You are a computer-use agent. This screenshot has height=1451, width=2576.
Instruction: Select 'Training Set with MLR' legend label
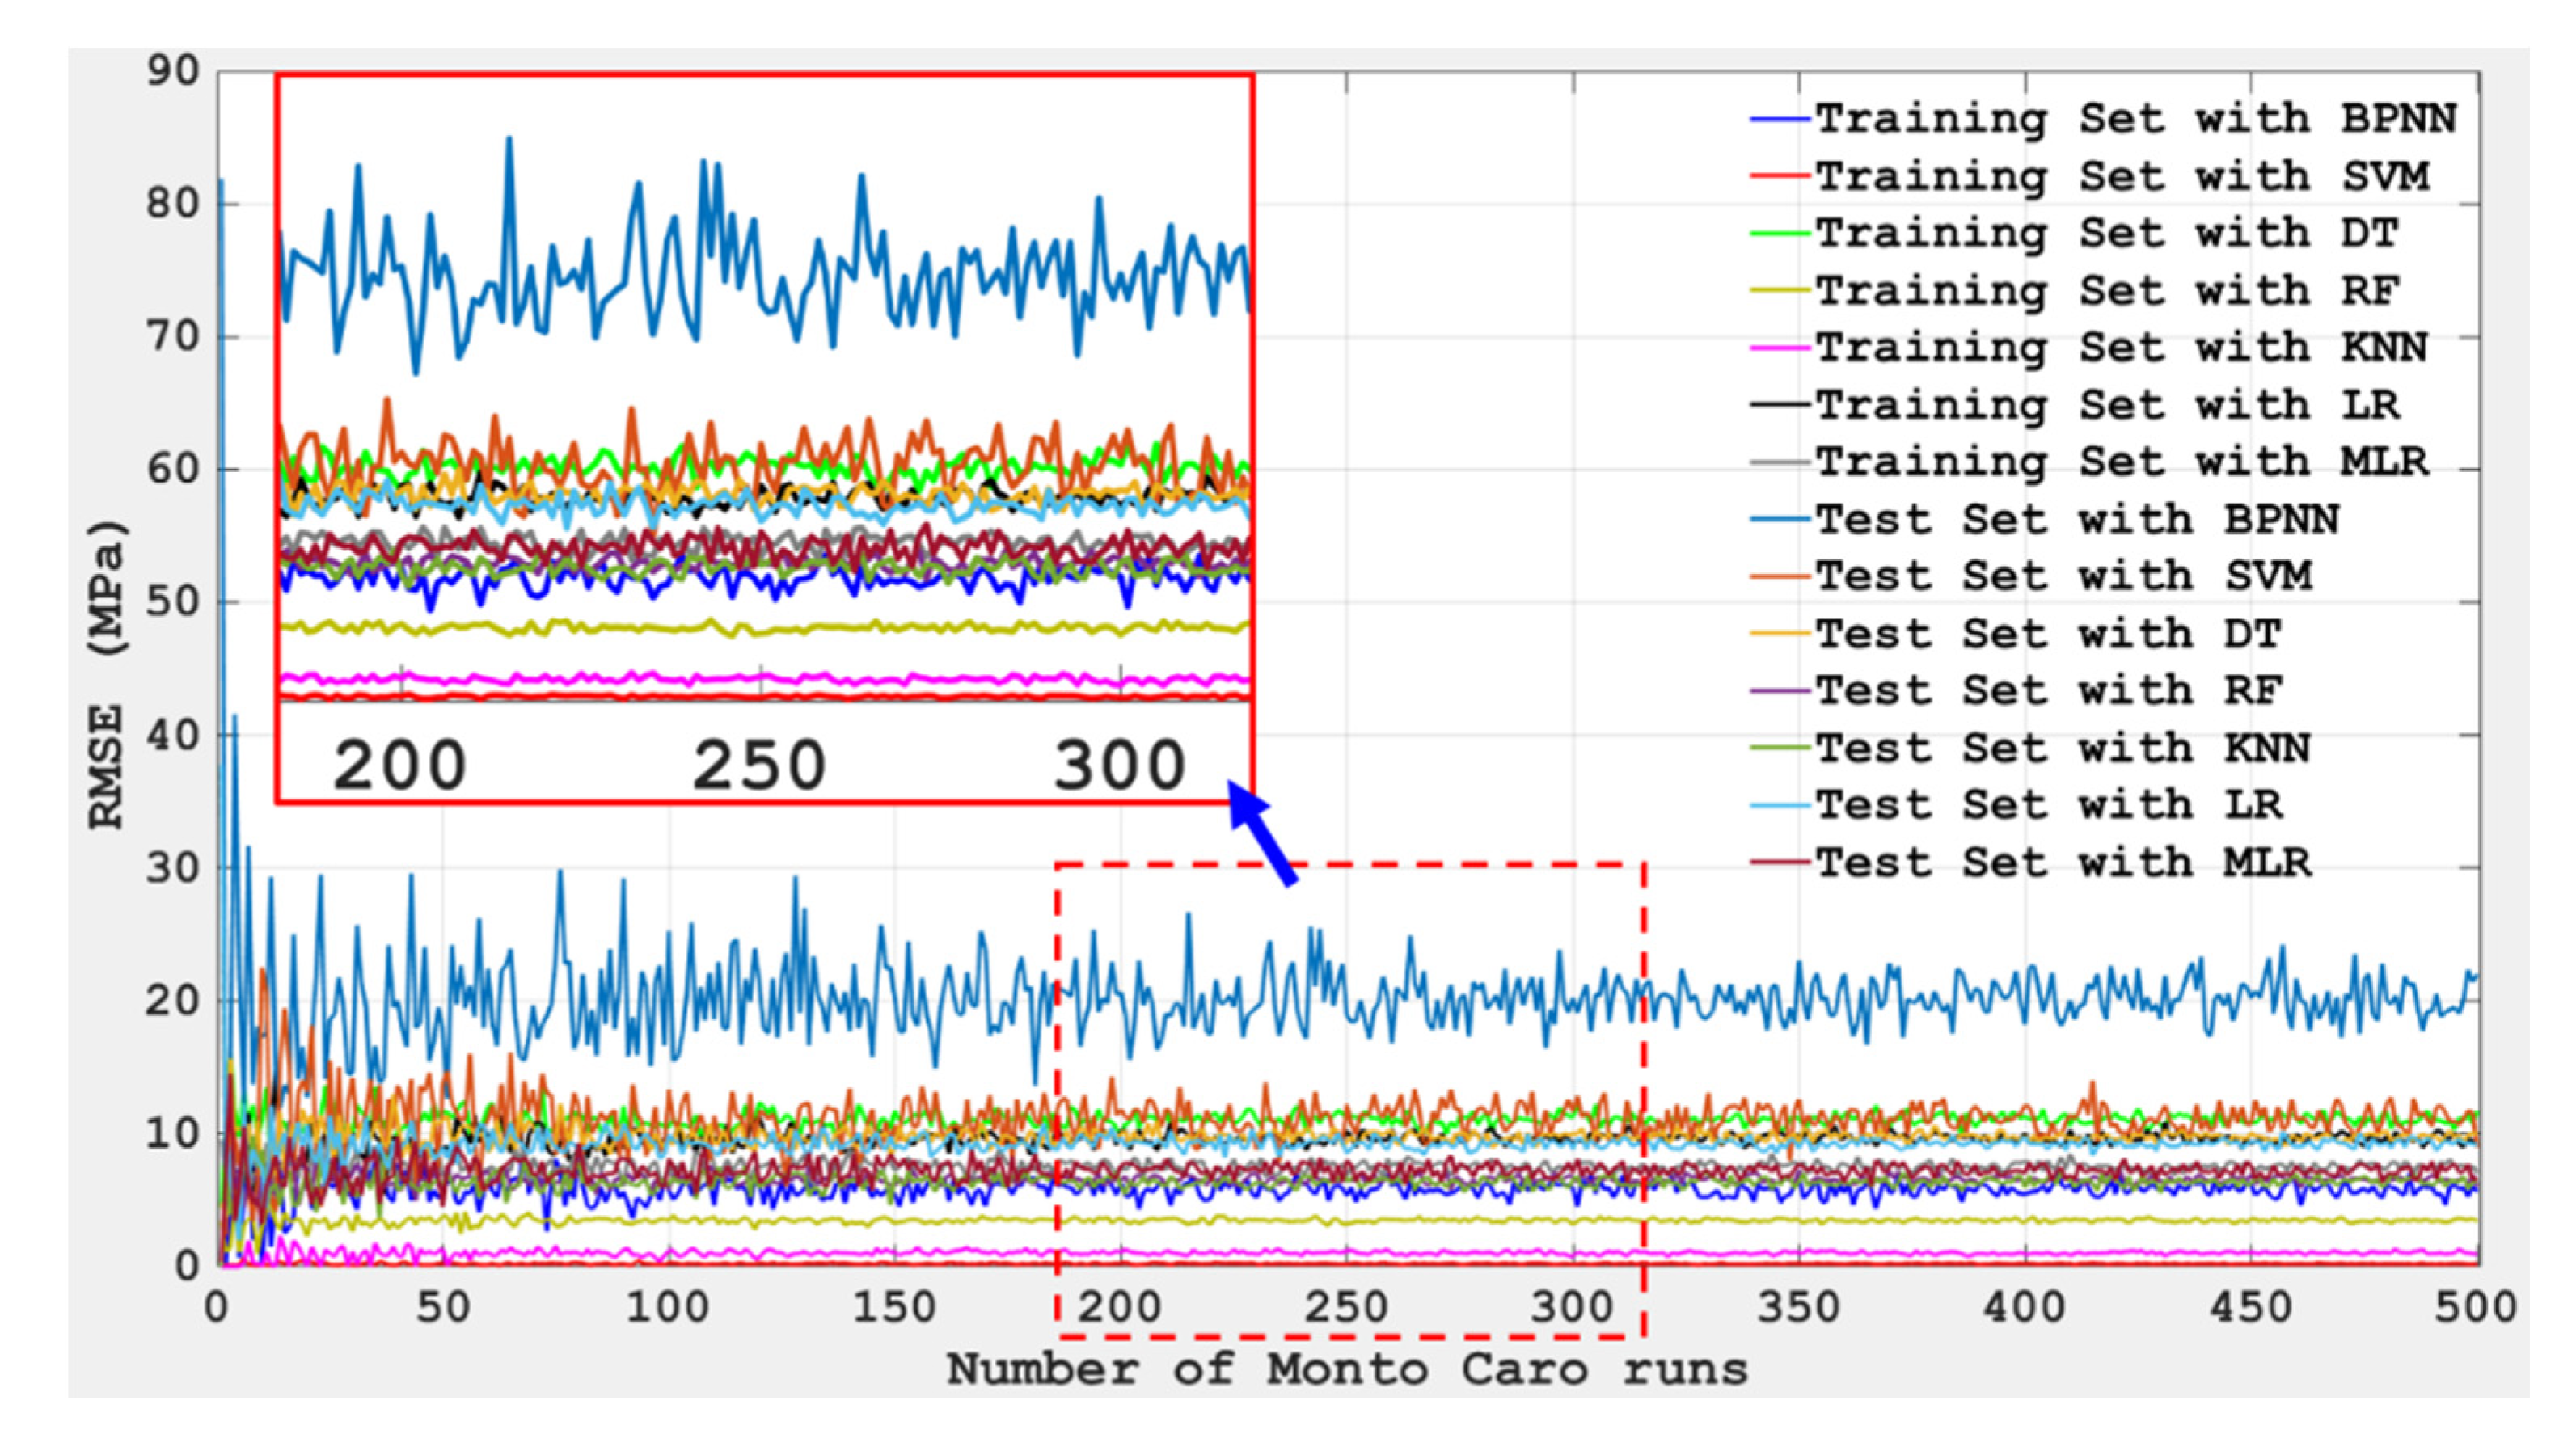(x=2121, y=462)
